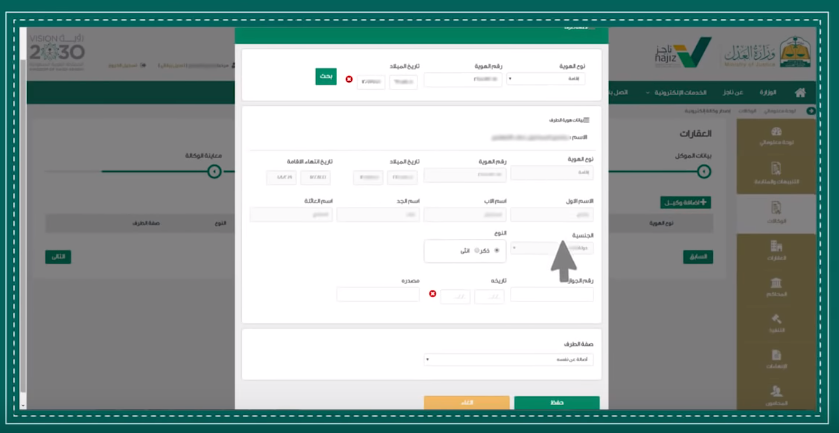839x433 pixels.
Task: Clear the passport date with red X
Action: (x=432, y=294)
